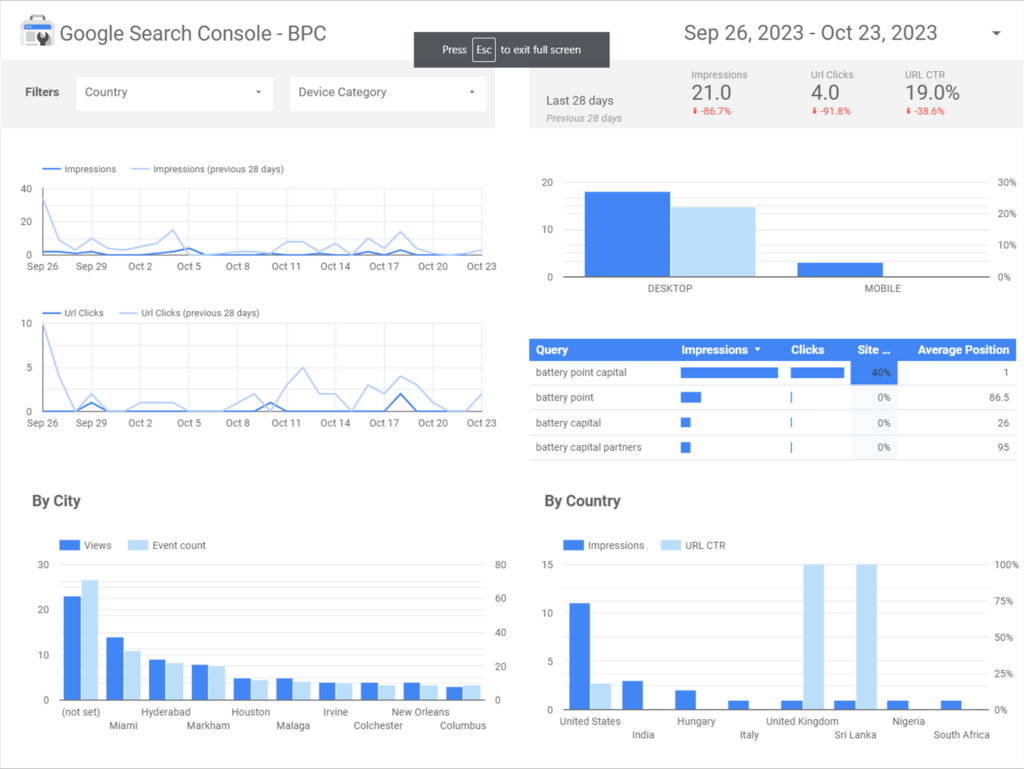Click the red Impressions decrease arrow
The height and width of the screenshot is (769, 1024).
[695, 111]
